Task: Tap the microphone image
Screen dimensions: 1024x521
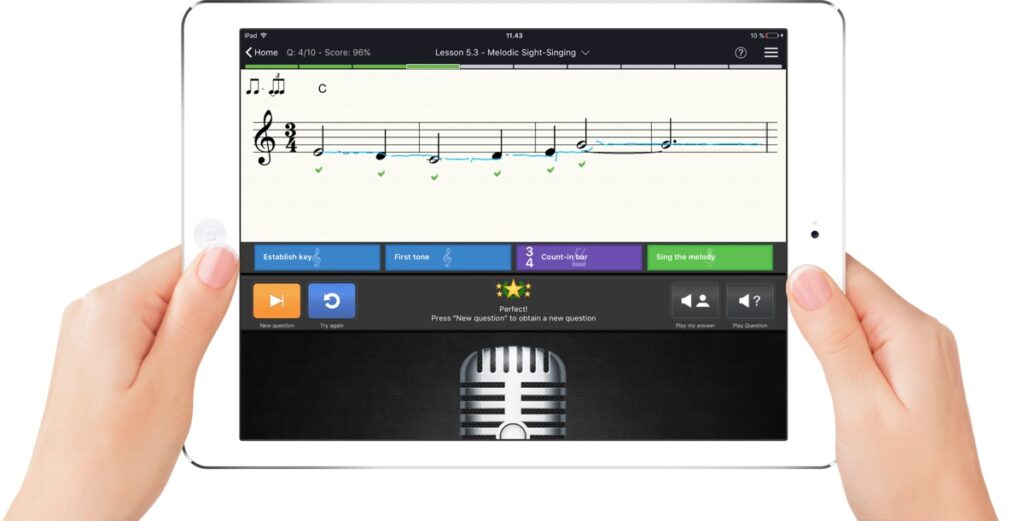Action: [512, 392]
